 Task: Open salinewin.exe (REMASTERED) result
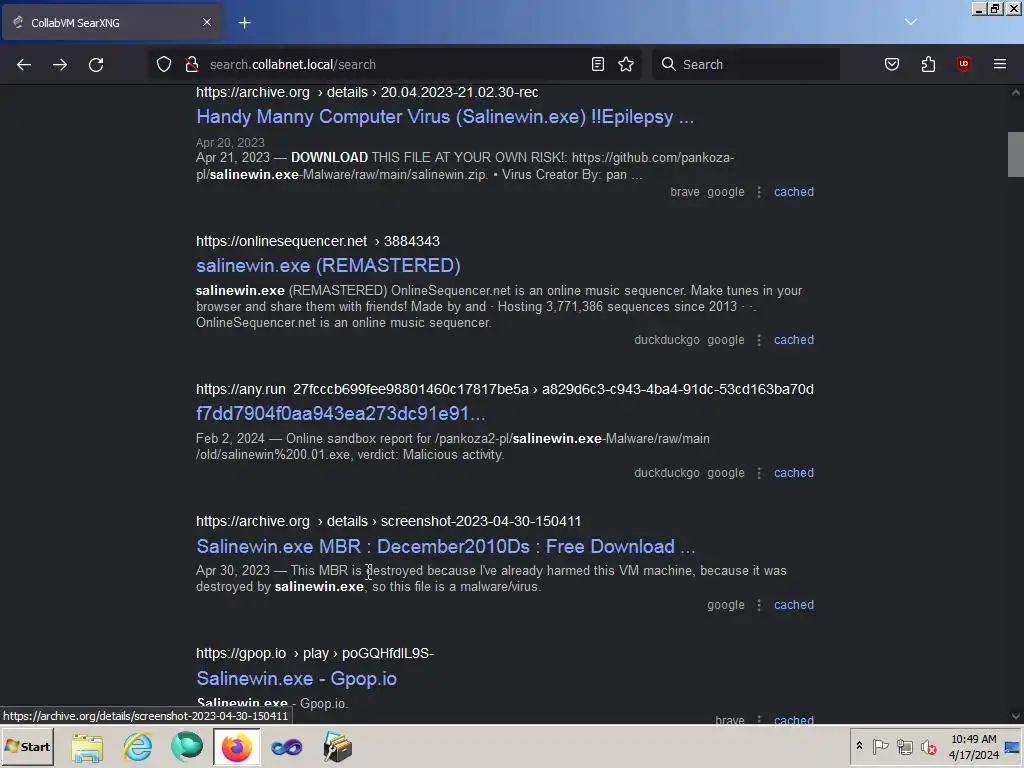pos(328,266)
